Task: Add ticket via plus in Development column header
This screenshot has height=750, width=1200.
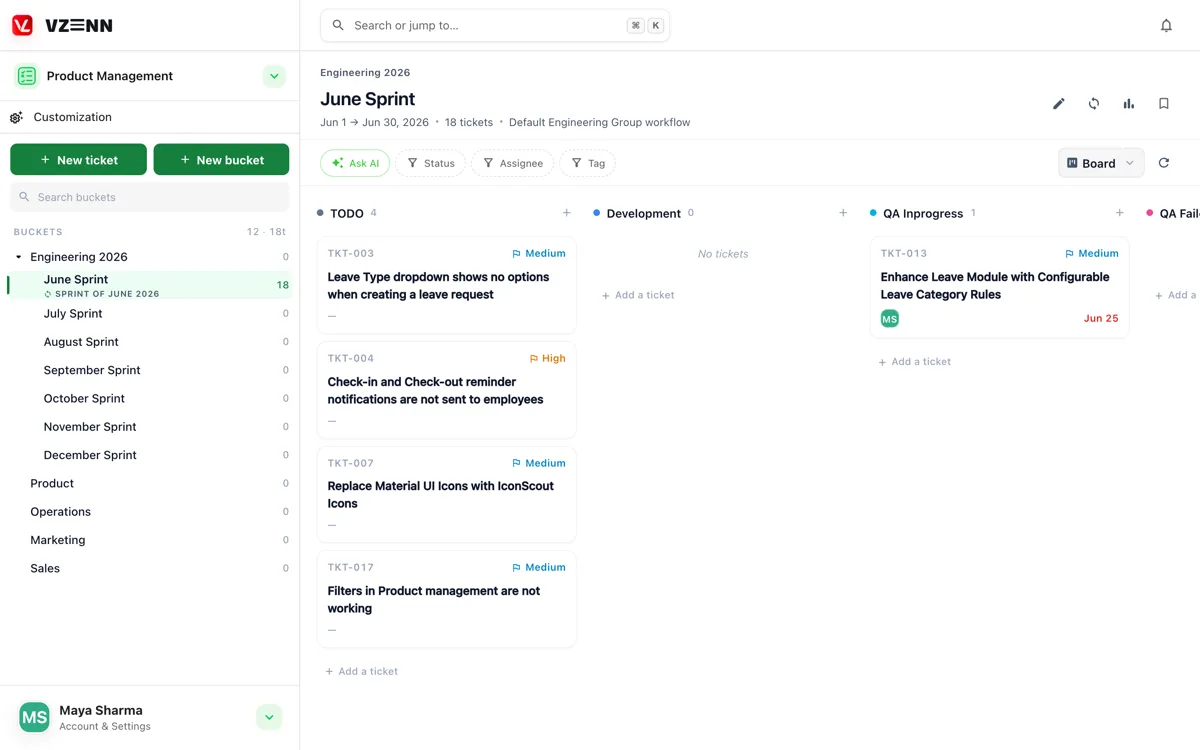Action: point(843,213)
